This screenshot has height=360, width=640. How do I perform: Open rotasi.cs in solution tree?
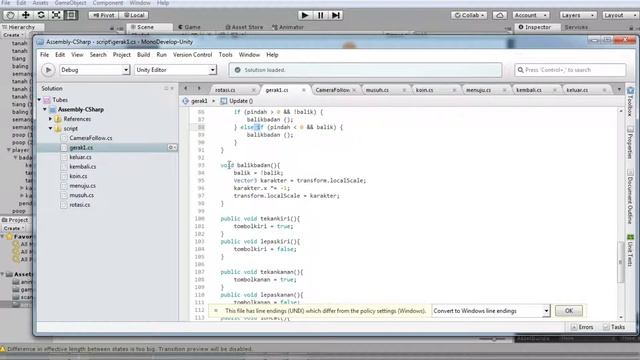point(80,205)
